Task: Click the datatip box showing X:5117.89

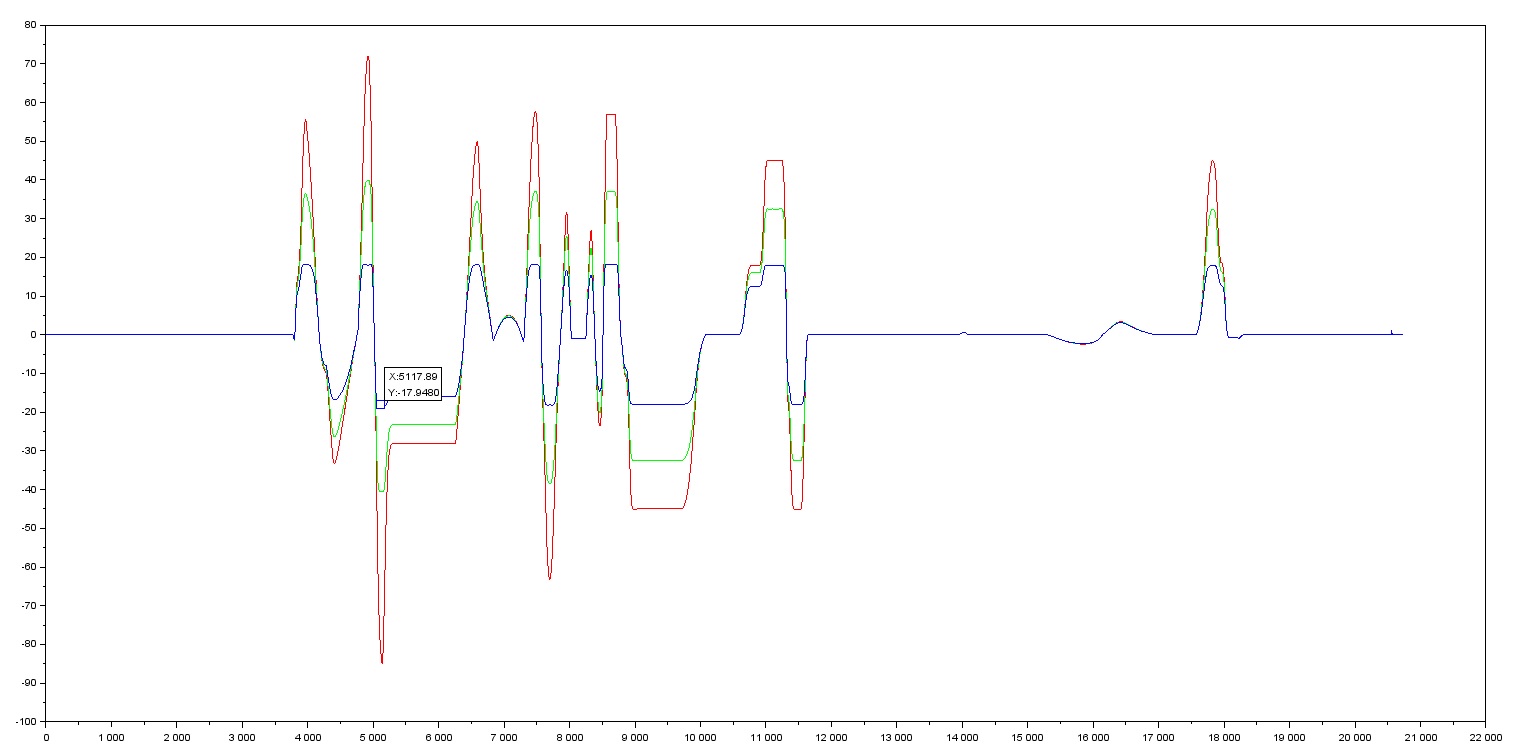Action: tap(414, 384)
